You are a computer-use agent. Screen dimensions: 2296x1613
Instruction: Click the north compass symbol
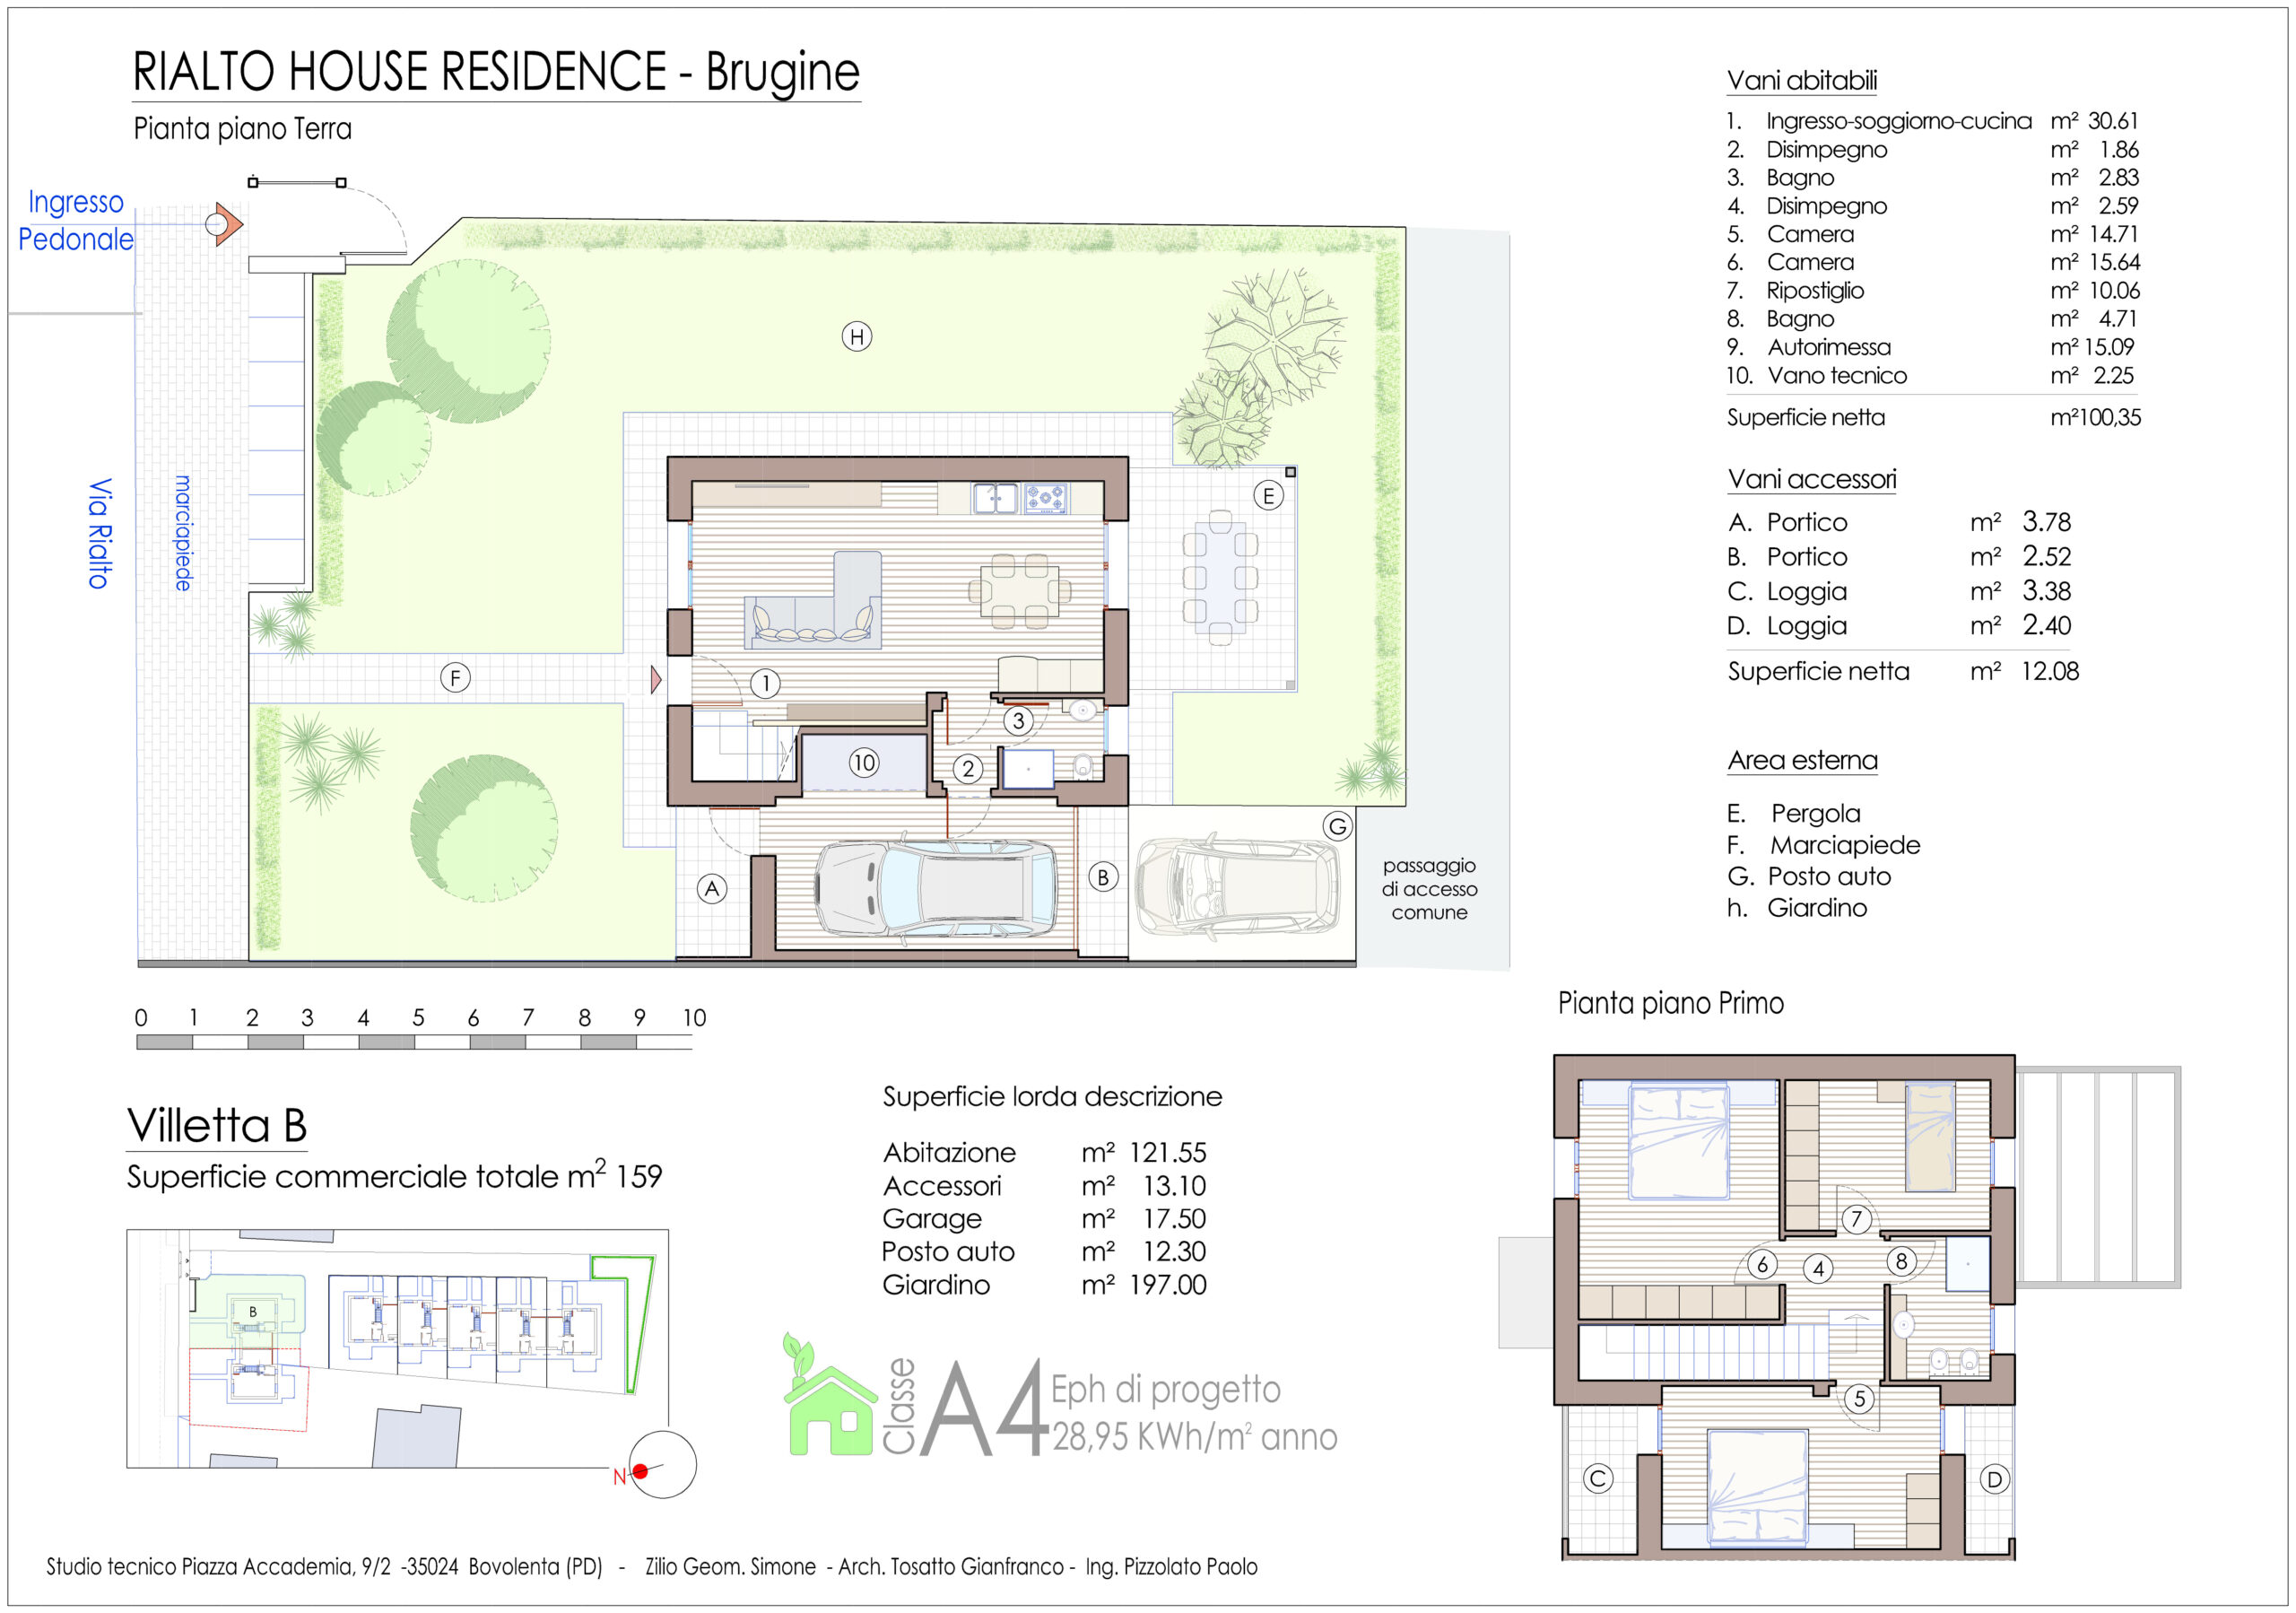pos(662,1464)
